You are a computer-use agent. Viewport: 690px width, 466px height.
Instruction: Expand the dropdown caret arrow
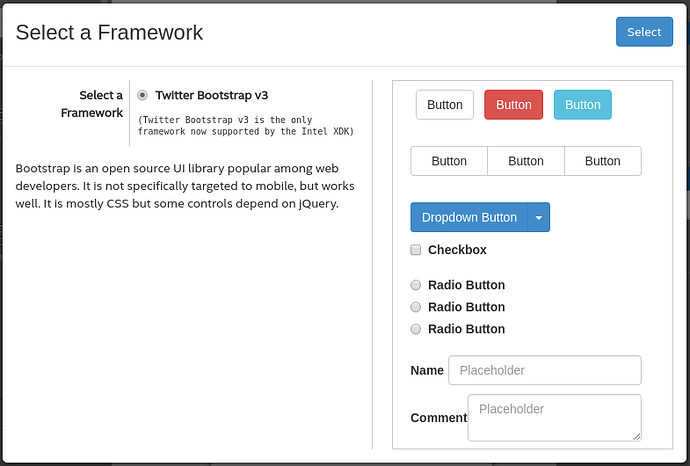click(539, 217)
